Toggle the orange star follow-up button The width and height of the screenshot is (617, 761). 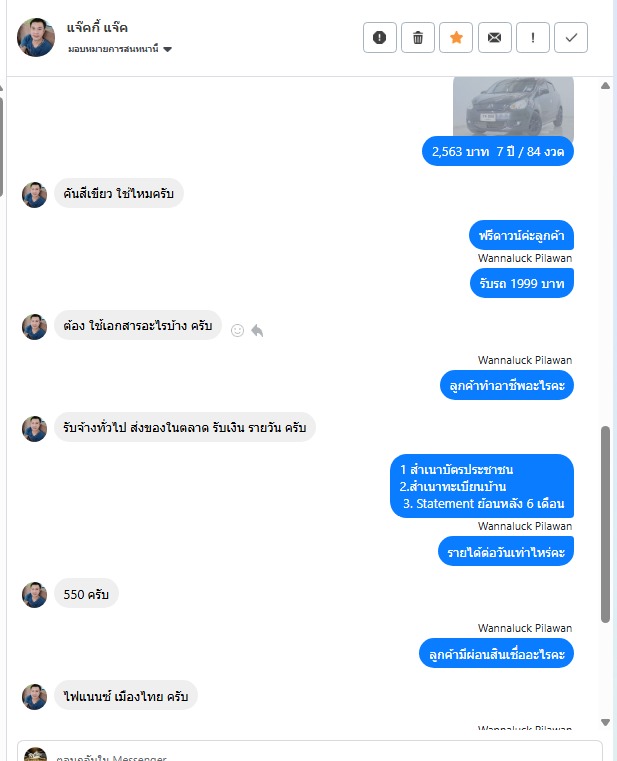tap(456, 37)
